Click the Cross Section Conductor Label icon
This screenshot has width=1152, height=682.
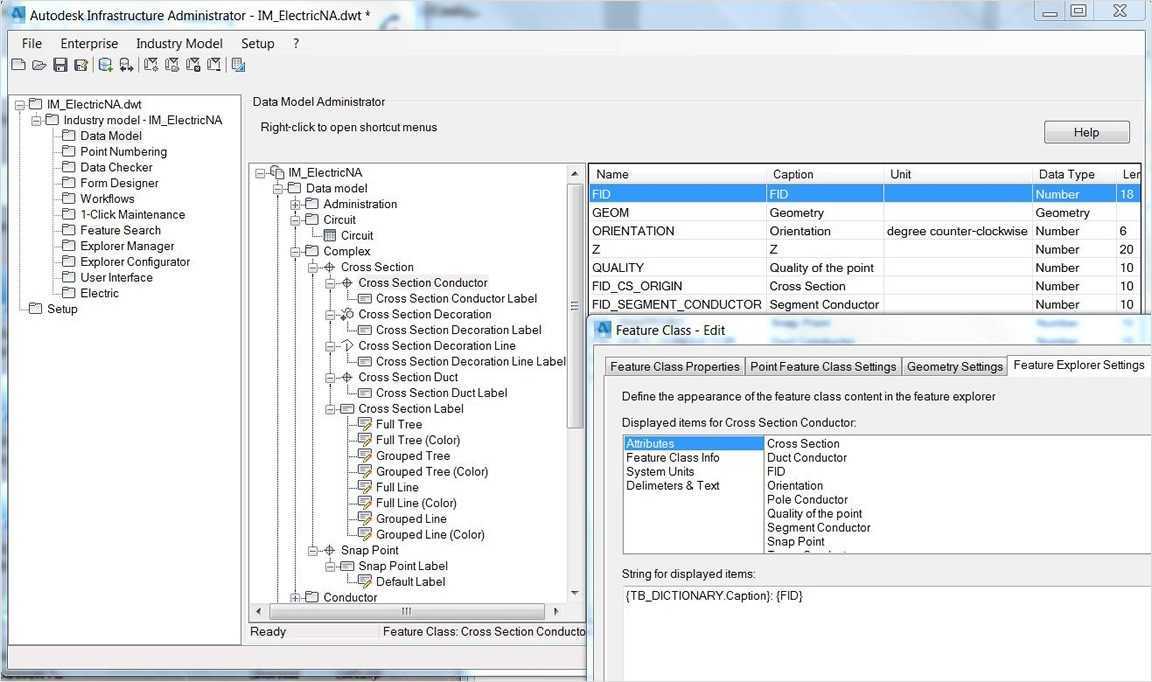pyautogui.click(x=364, y=298)
